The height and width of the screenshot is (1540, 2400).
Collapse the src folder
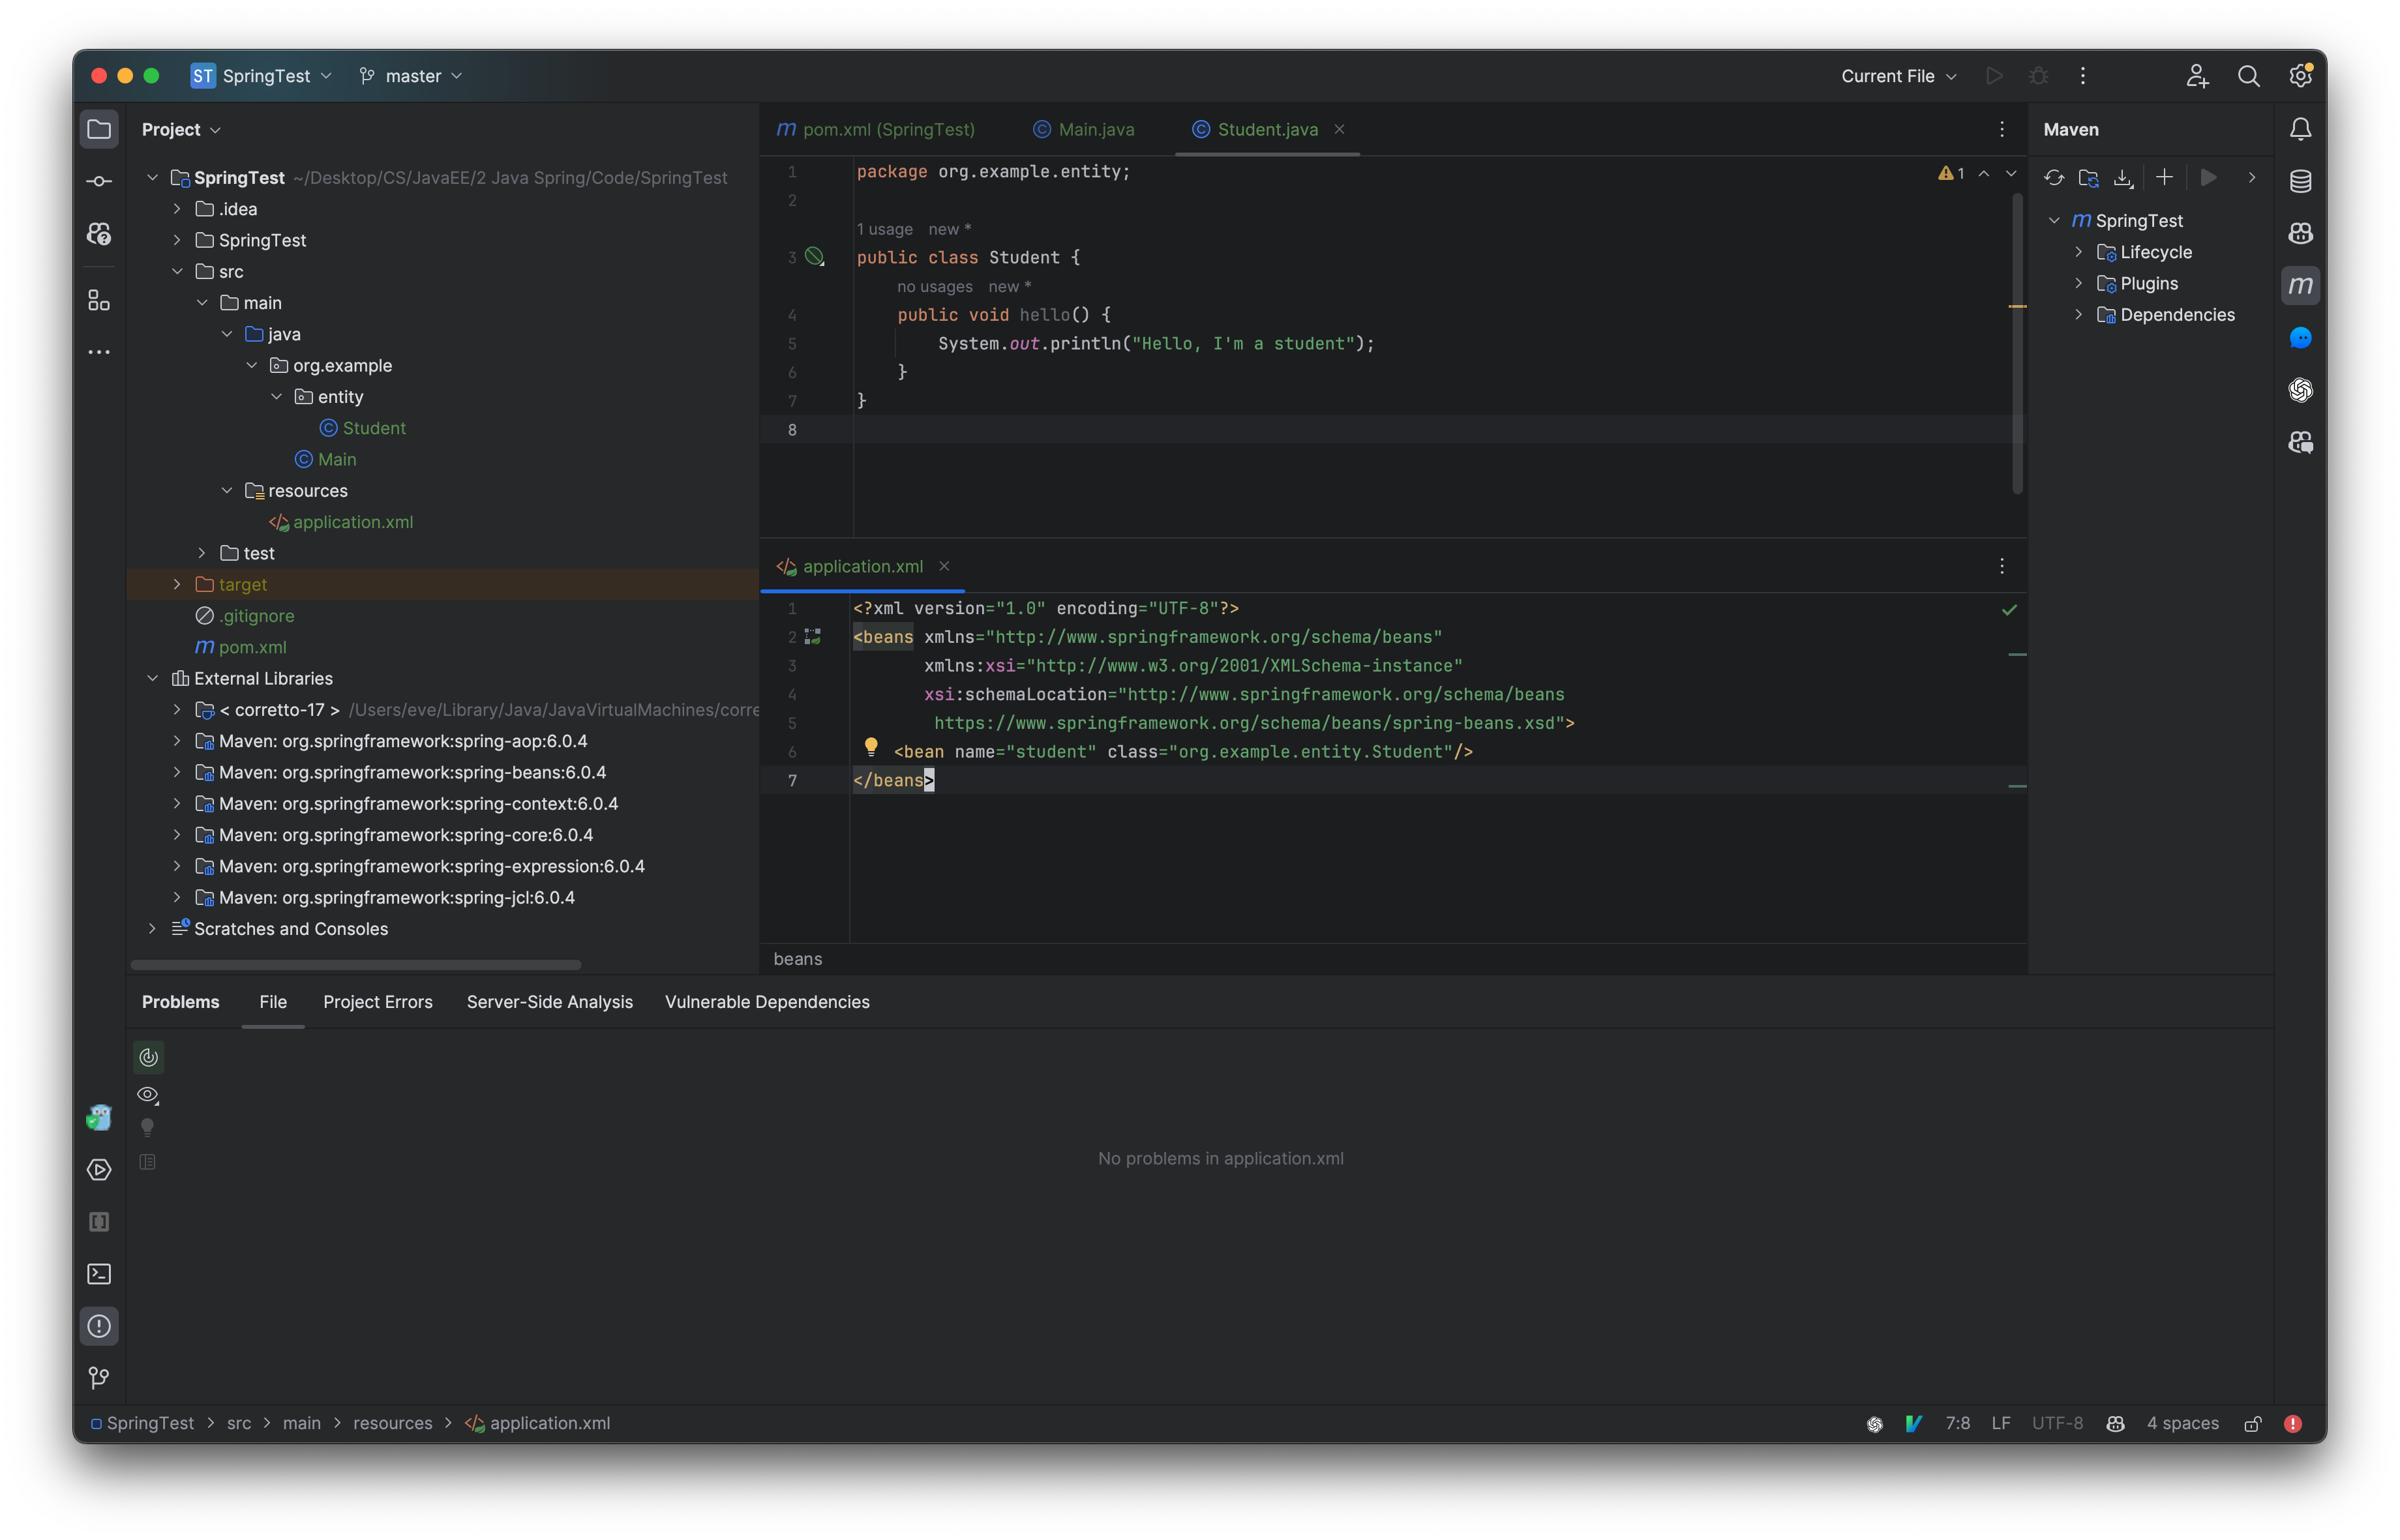tap(177, 271)
